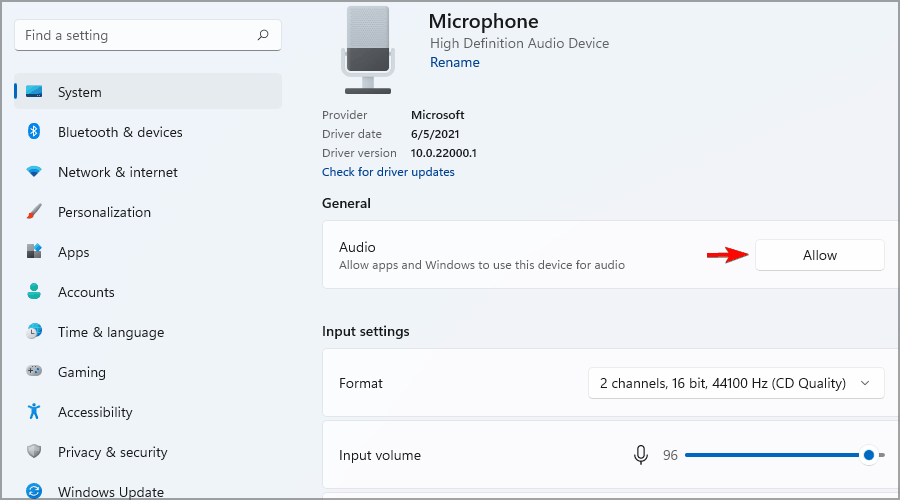Open the Format dropdown
Image resolution: width=900 pixels, height=500 pixels.
click(736, 383)
